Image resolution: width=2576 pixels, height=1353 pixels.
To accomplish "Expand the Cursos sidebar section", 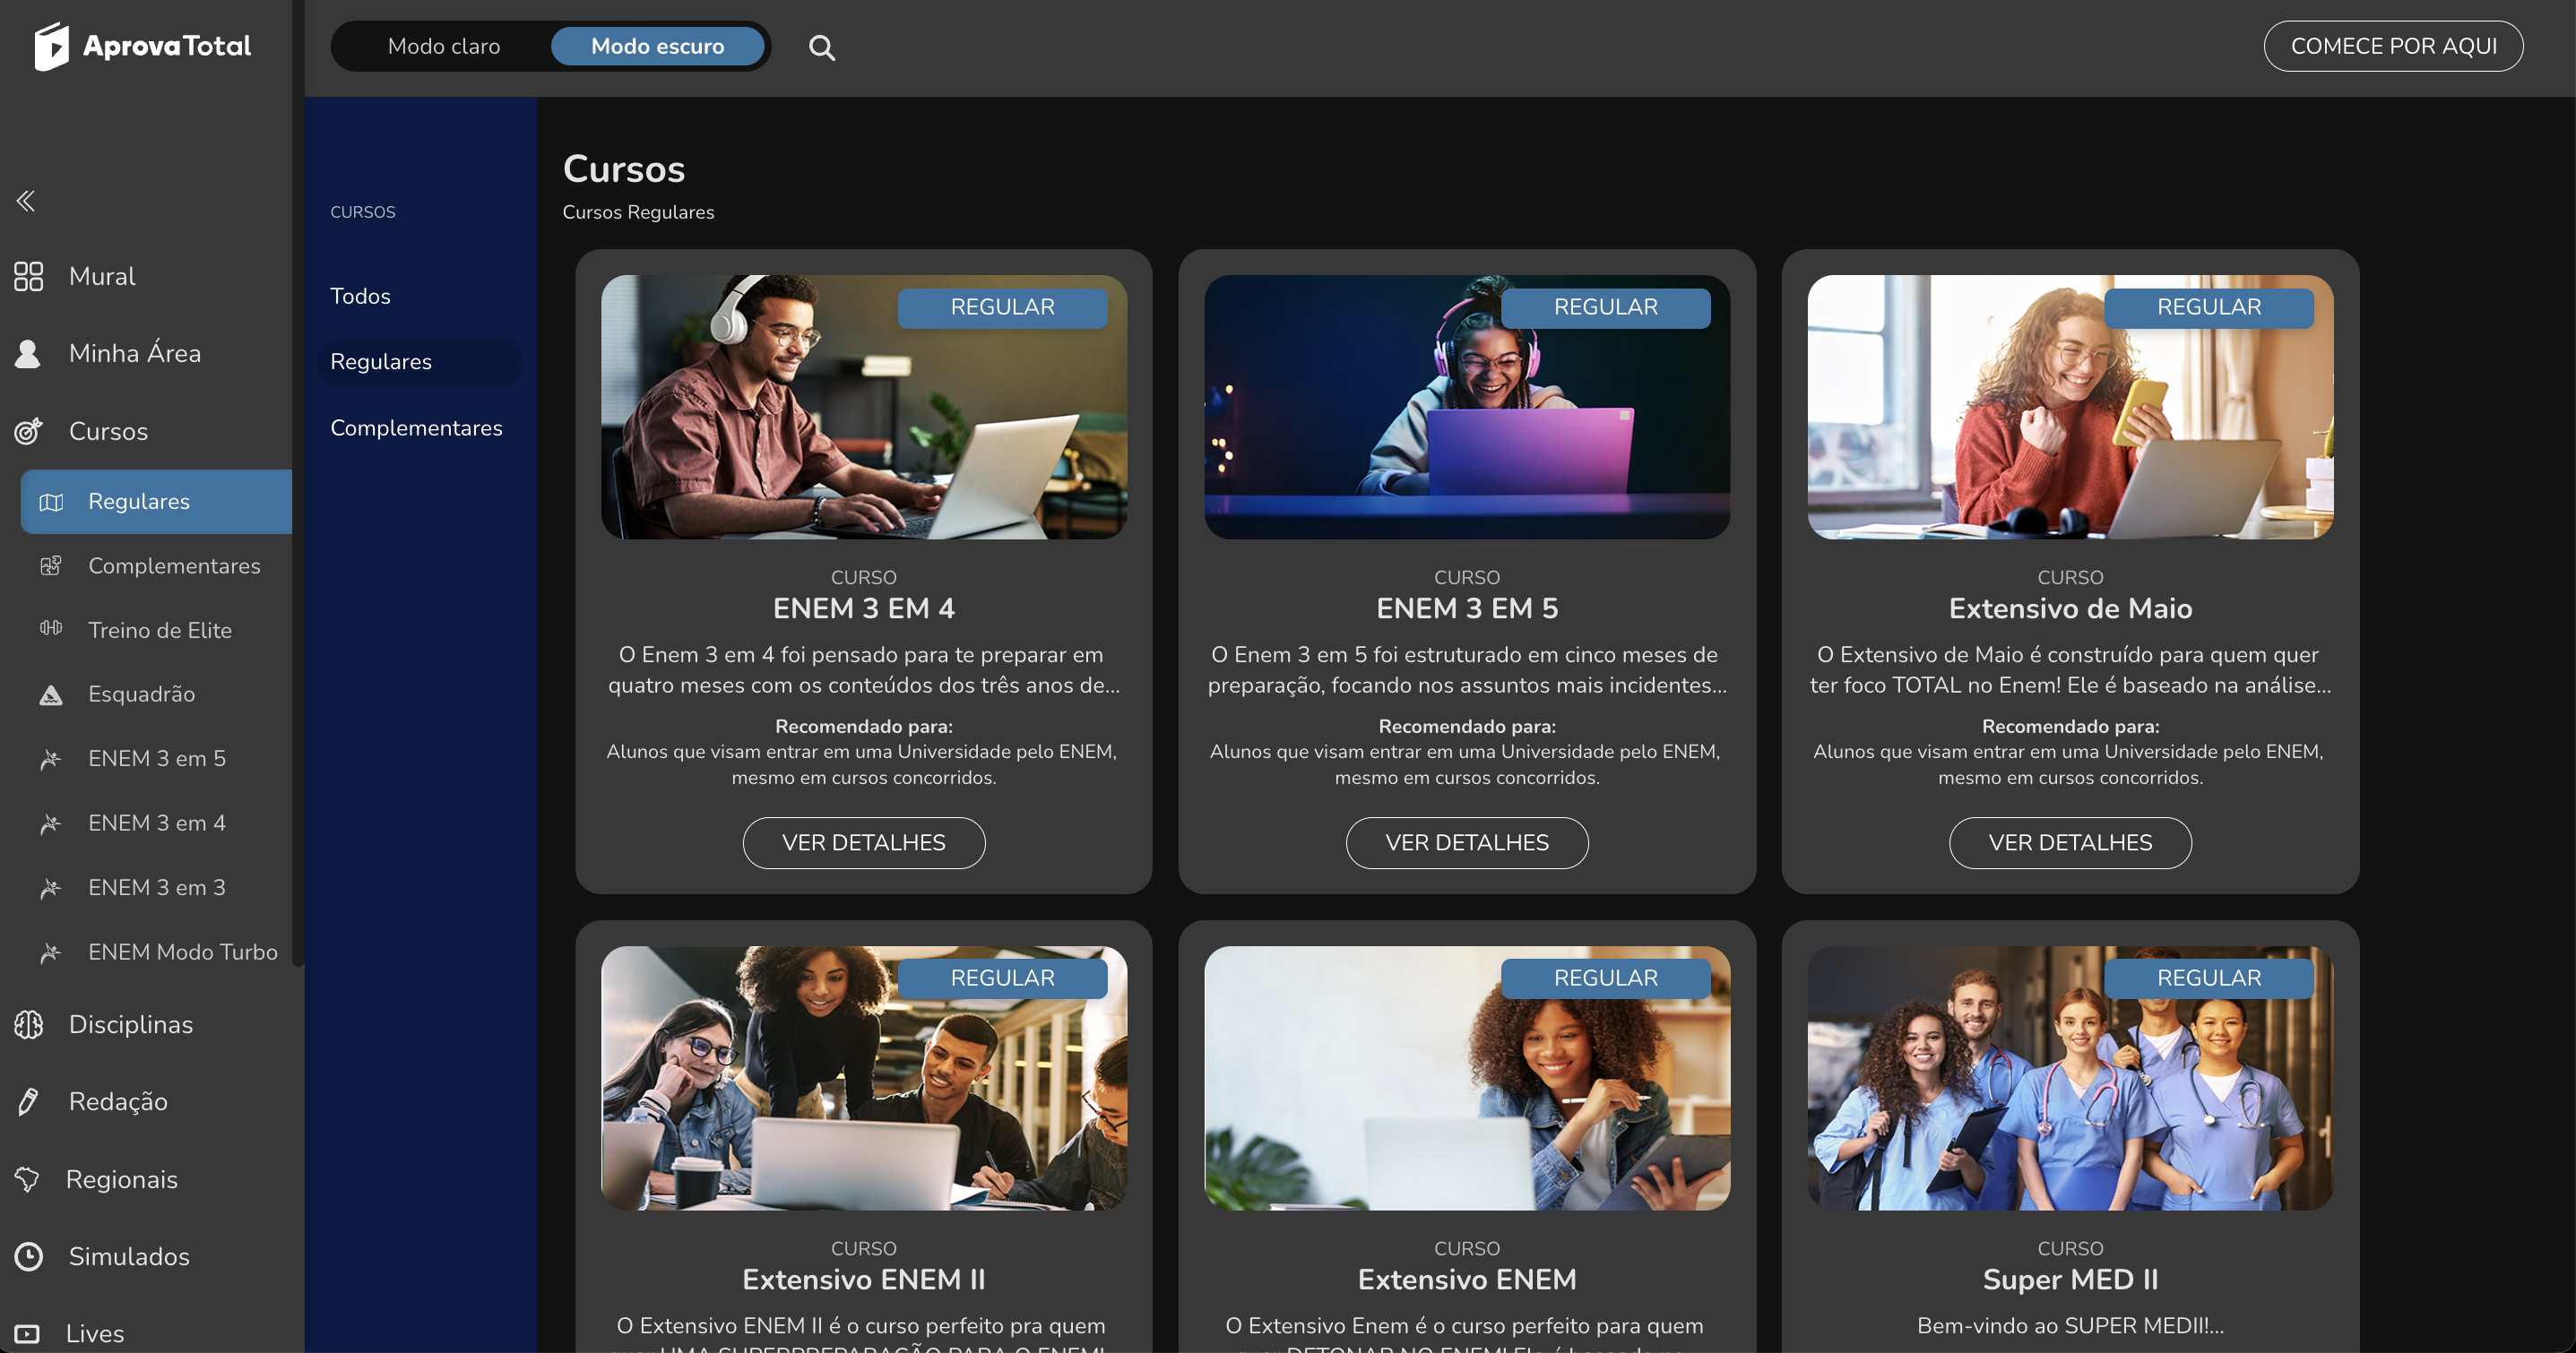I will [108, 431].
